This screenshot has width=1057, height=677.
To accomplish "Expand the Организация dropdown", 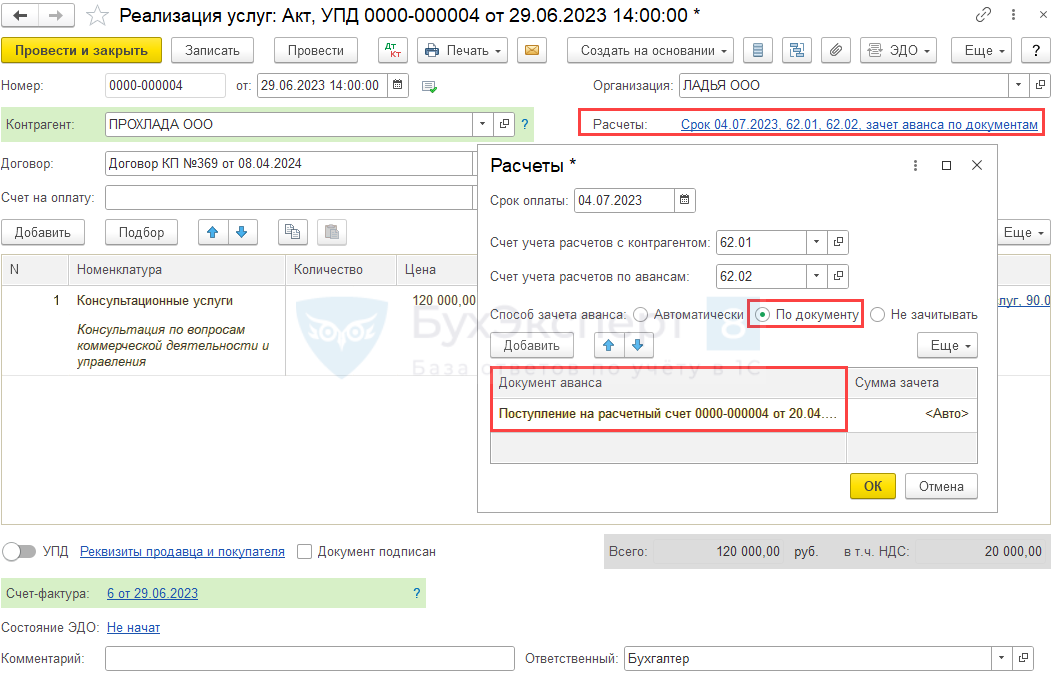I will 1019,85.
